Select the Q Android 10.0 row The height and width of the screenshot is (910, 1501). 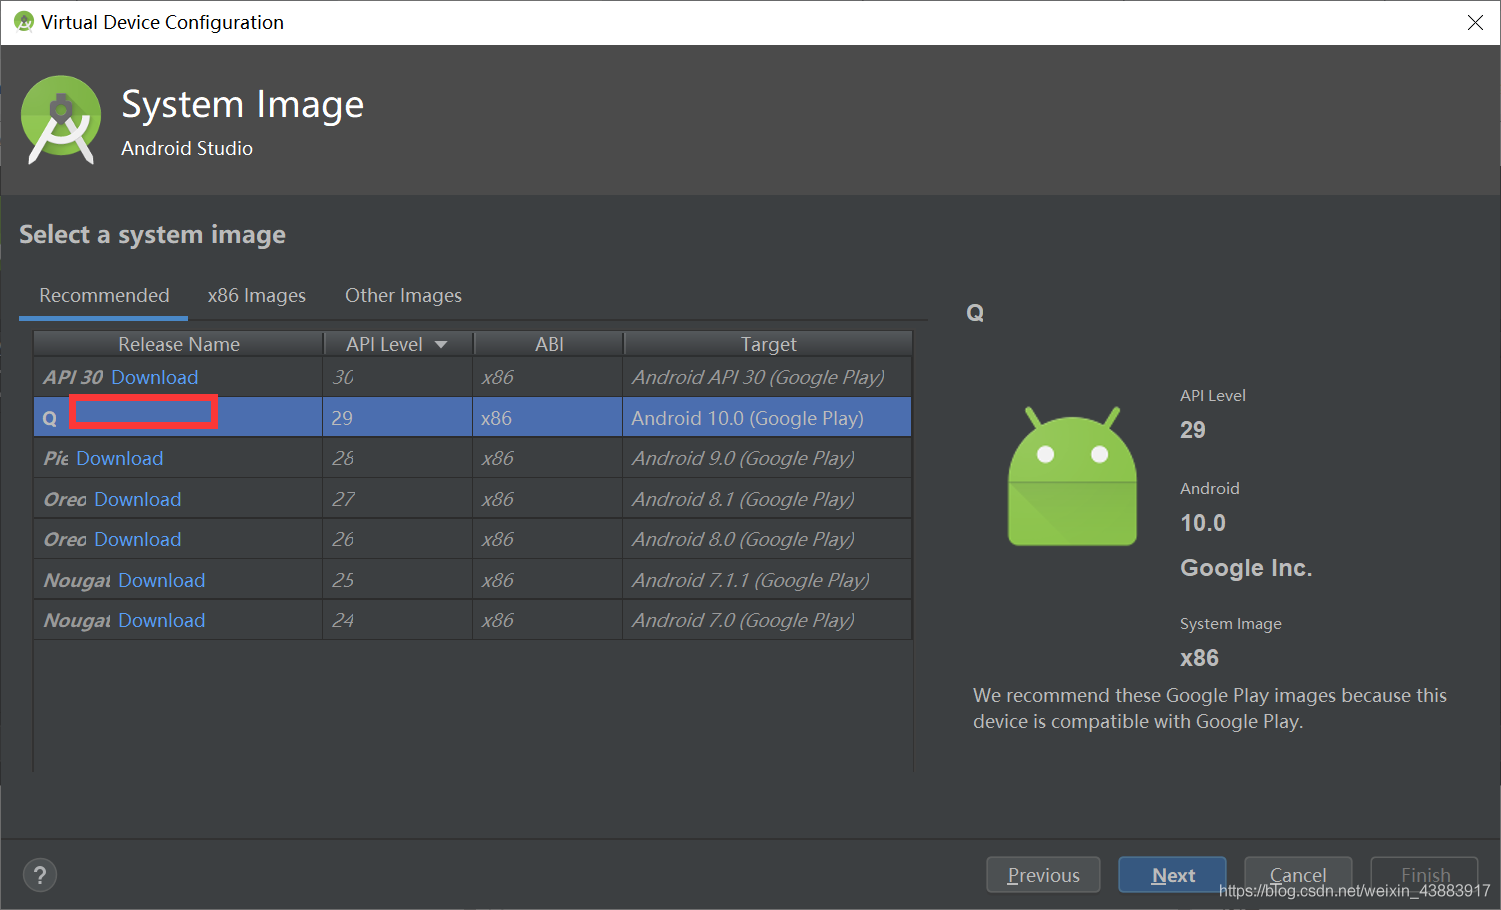[473, 418]
